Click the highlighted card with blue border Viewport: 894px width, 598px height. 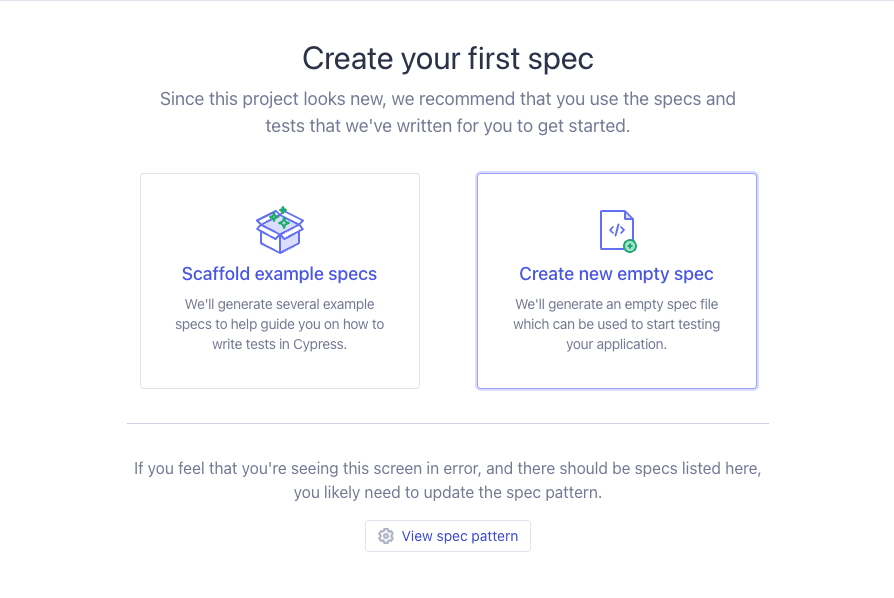tap(617, 280)
